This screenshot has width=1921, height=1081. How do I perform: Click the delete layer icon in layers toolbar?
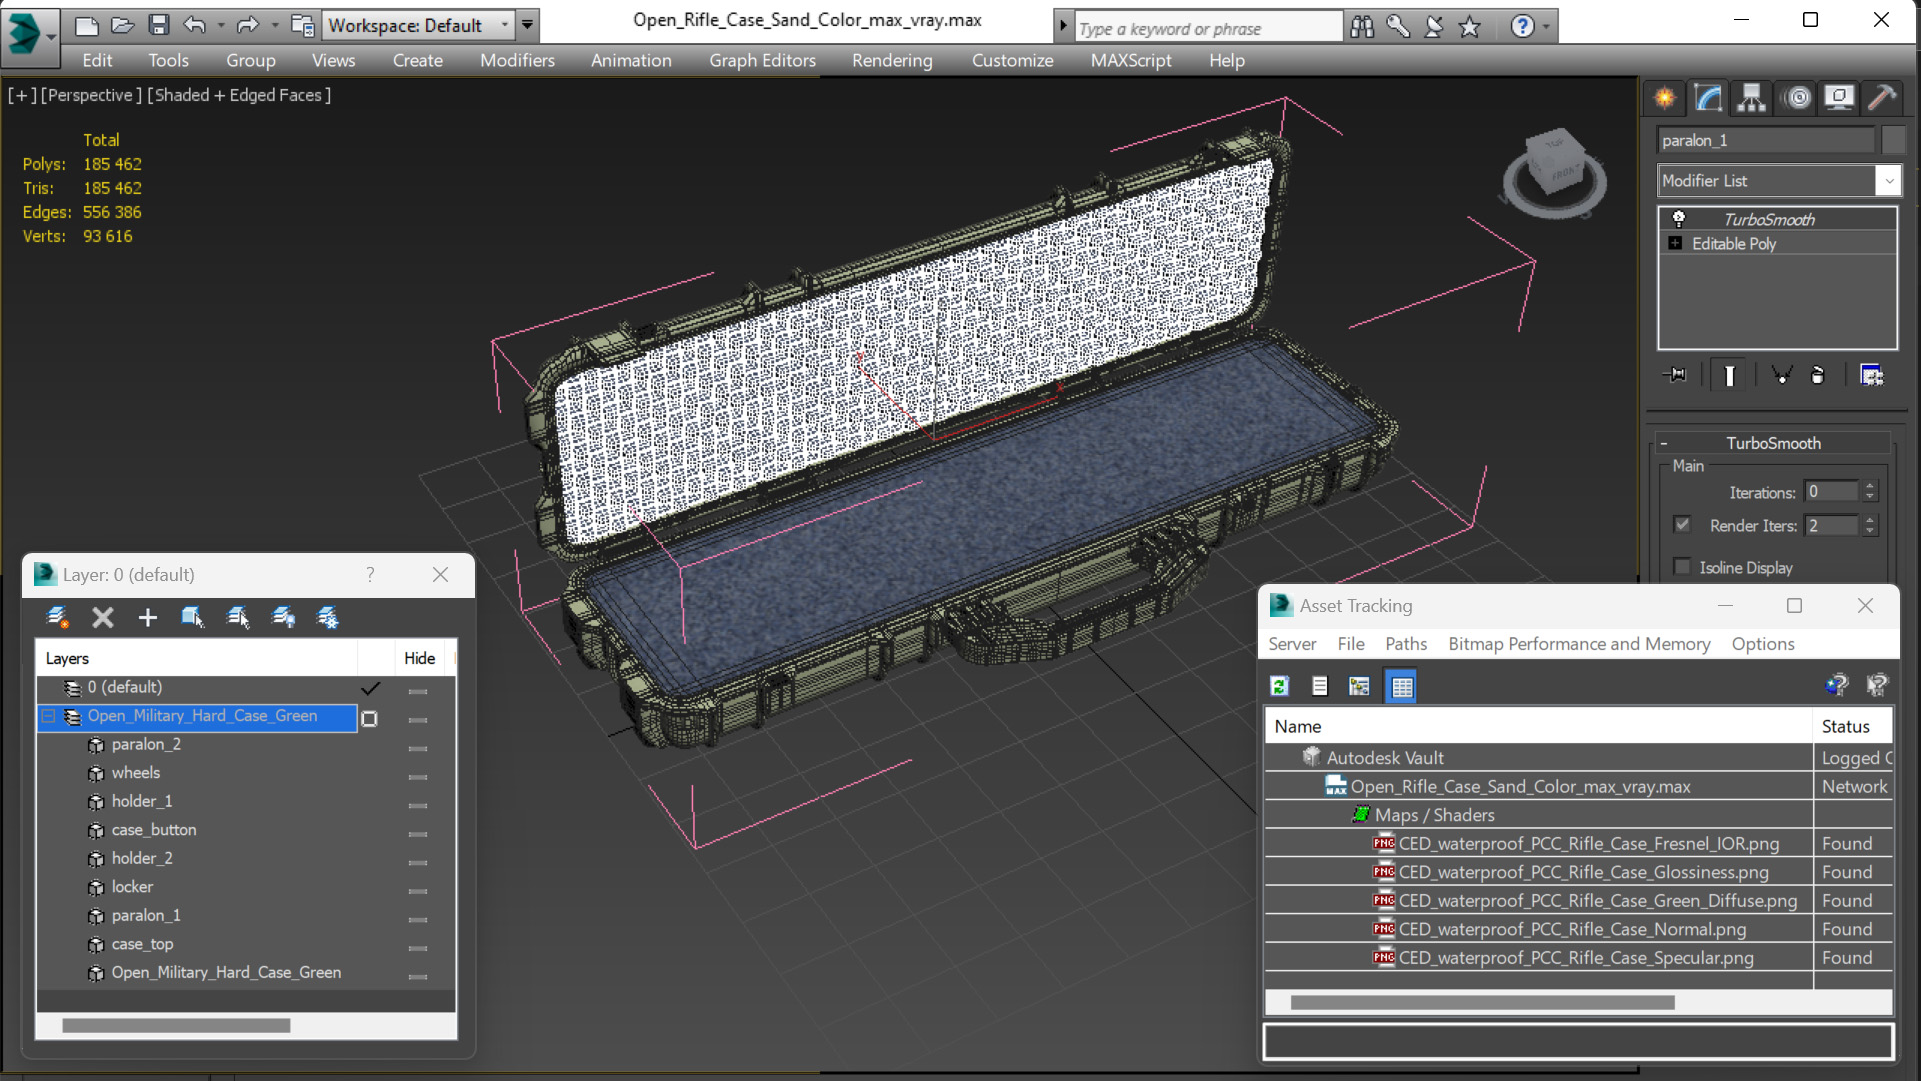pos(103,618)
